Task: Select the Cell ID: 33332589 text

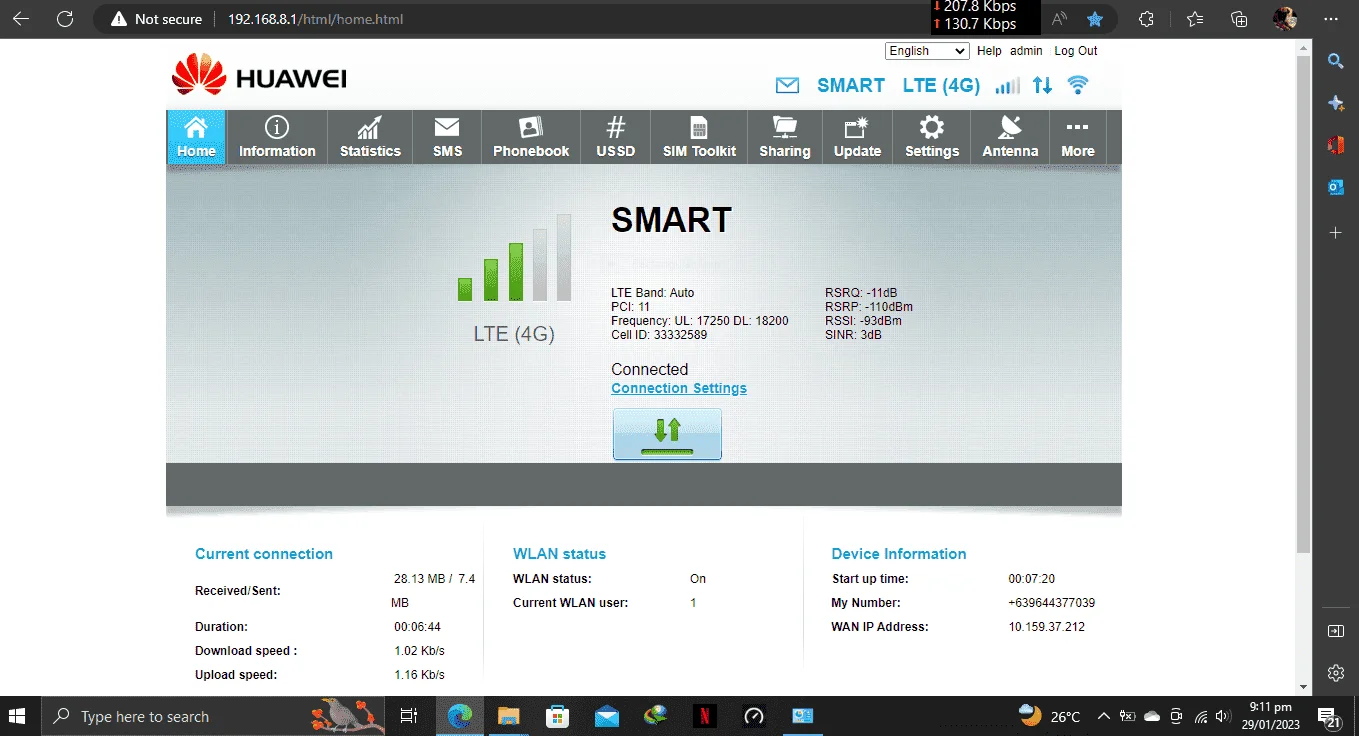Action: [659, 335]
